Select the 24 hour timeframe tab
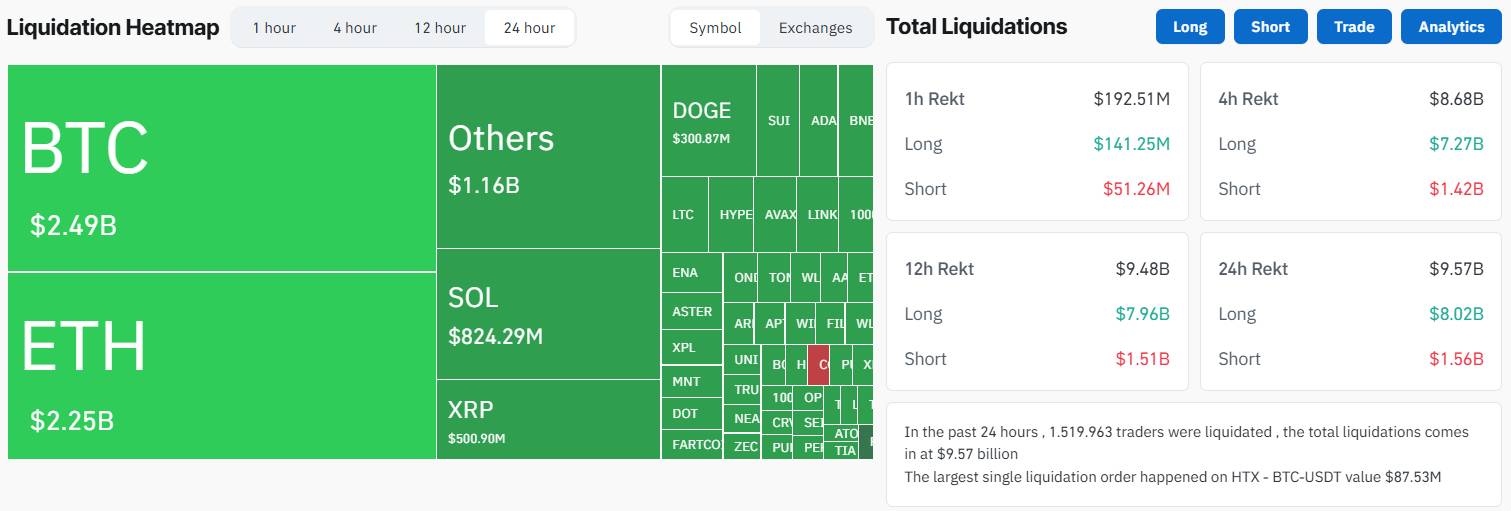Viewport: 1511px width, 511px height. pos(529,28)
